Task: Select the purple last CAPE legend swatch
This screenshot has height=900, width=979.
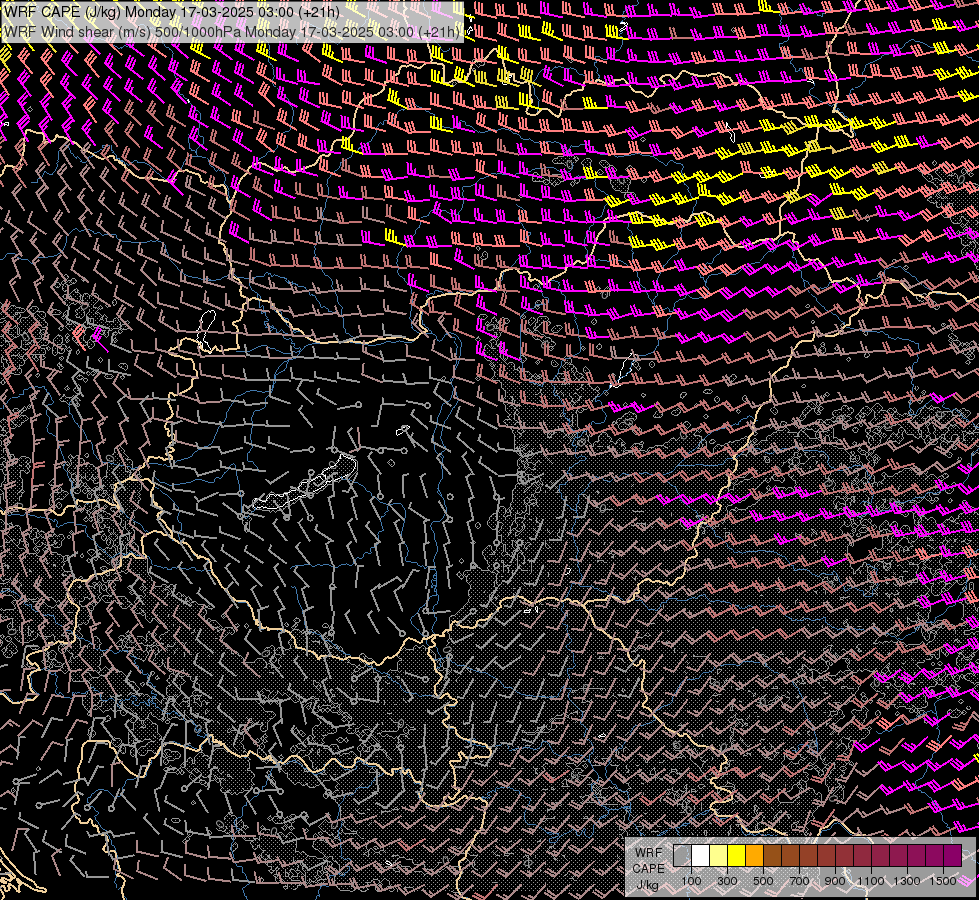Action: (953, 856)
